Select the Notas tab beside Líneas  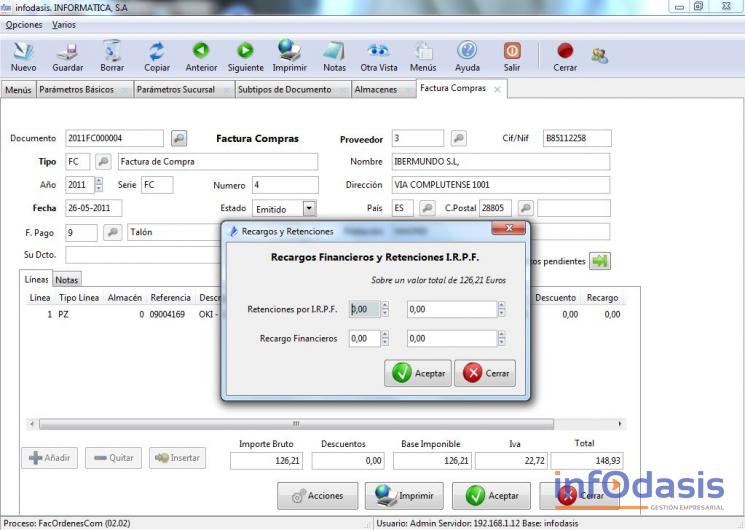(x=67, y=280)
